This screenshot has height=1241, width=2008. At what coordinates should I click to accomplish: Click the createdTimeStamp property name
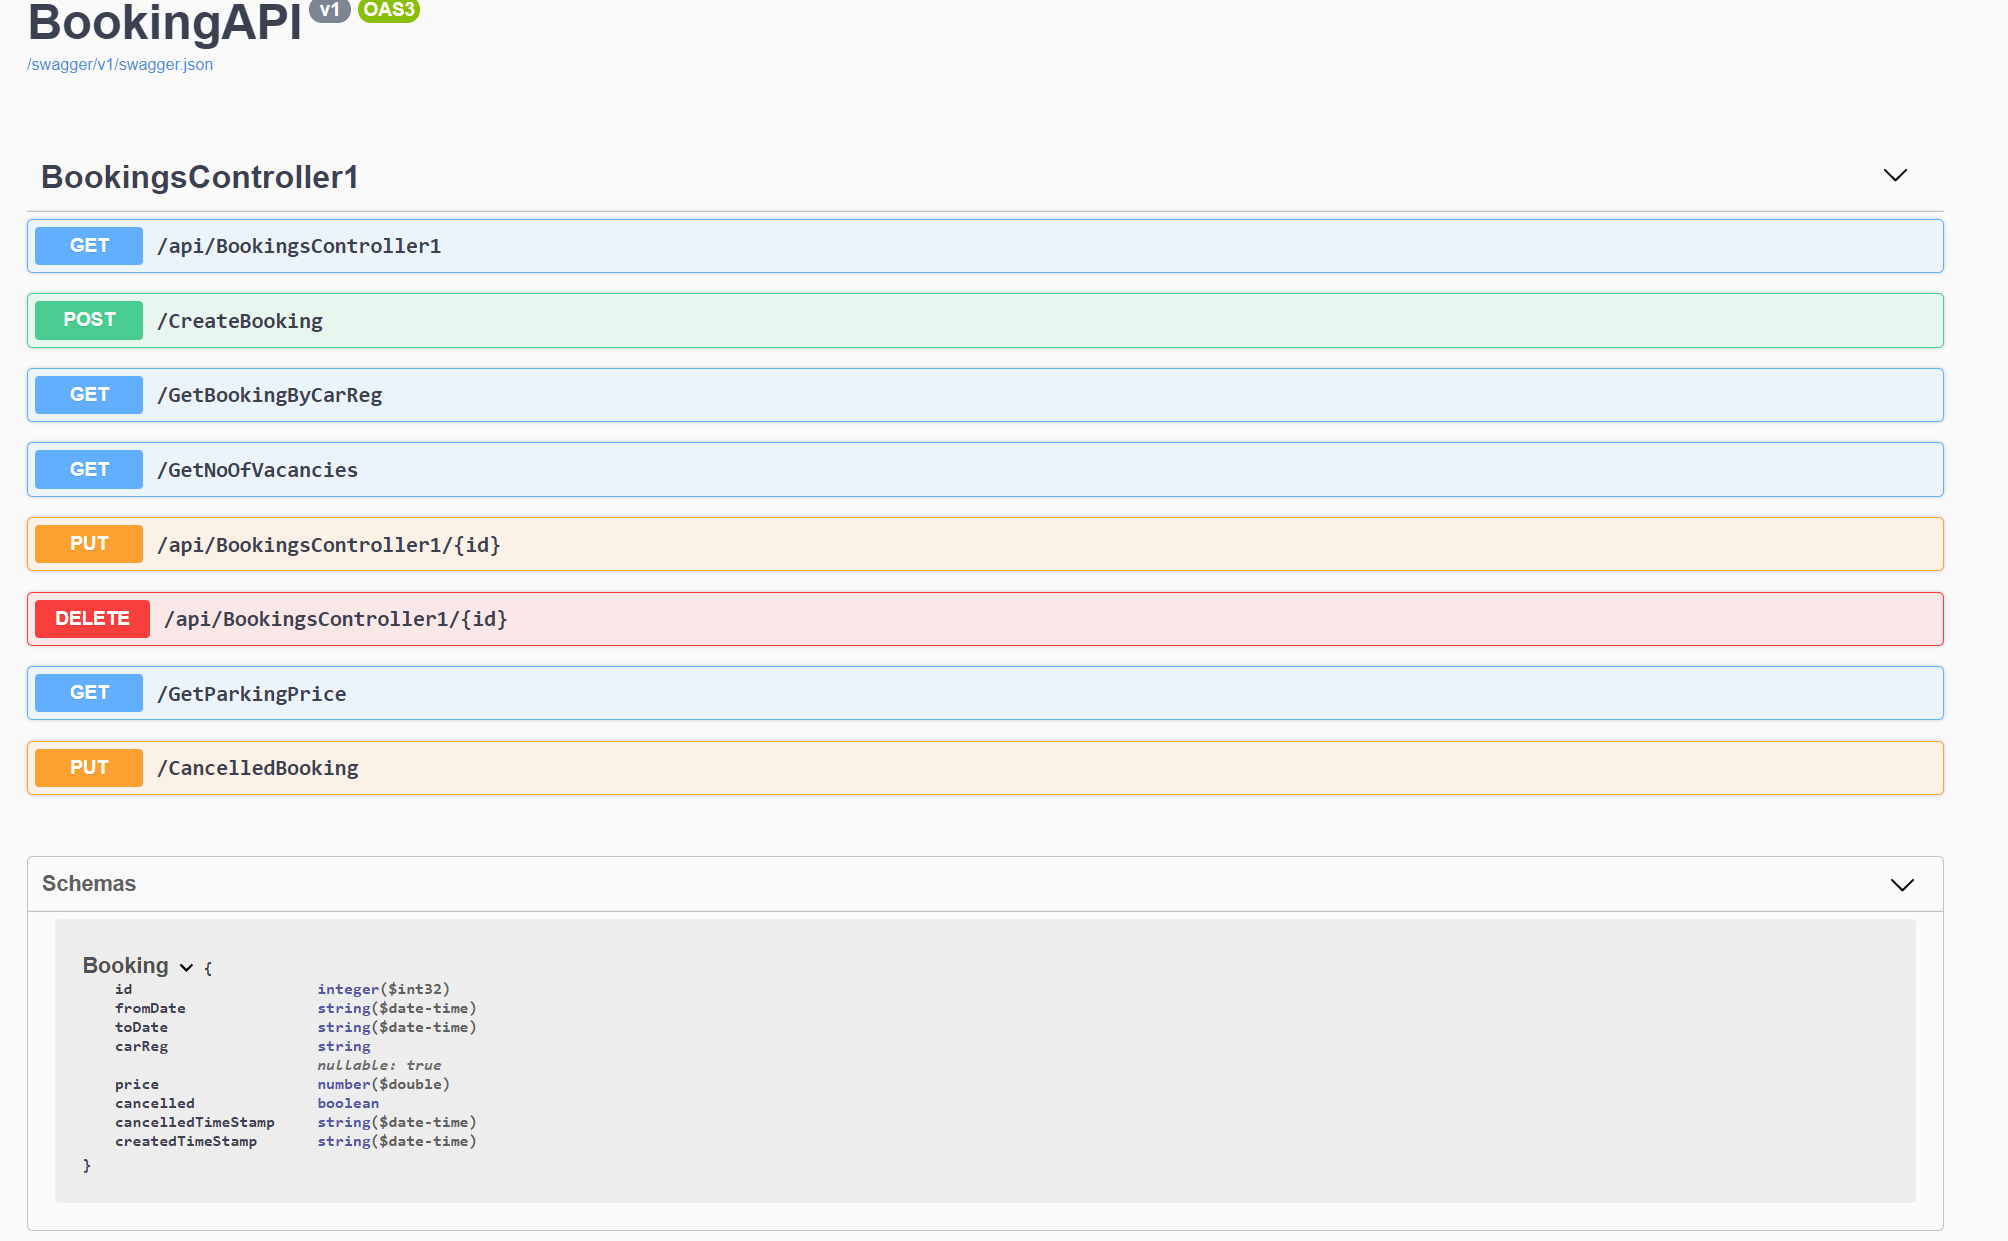coord(186,1141)
